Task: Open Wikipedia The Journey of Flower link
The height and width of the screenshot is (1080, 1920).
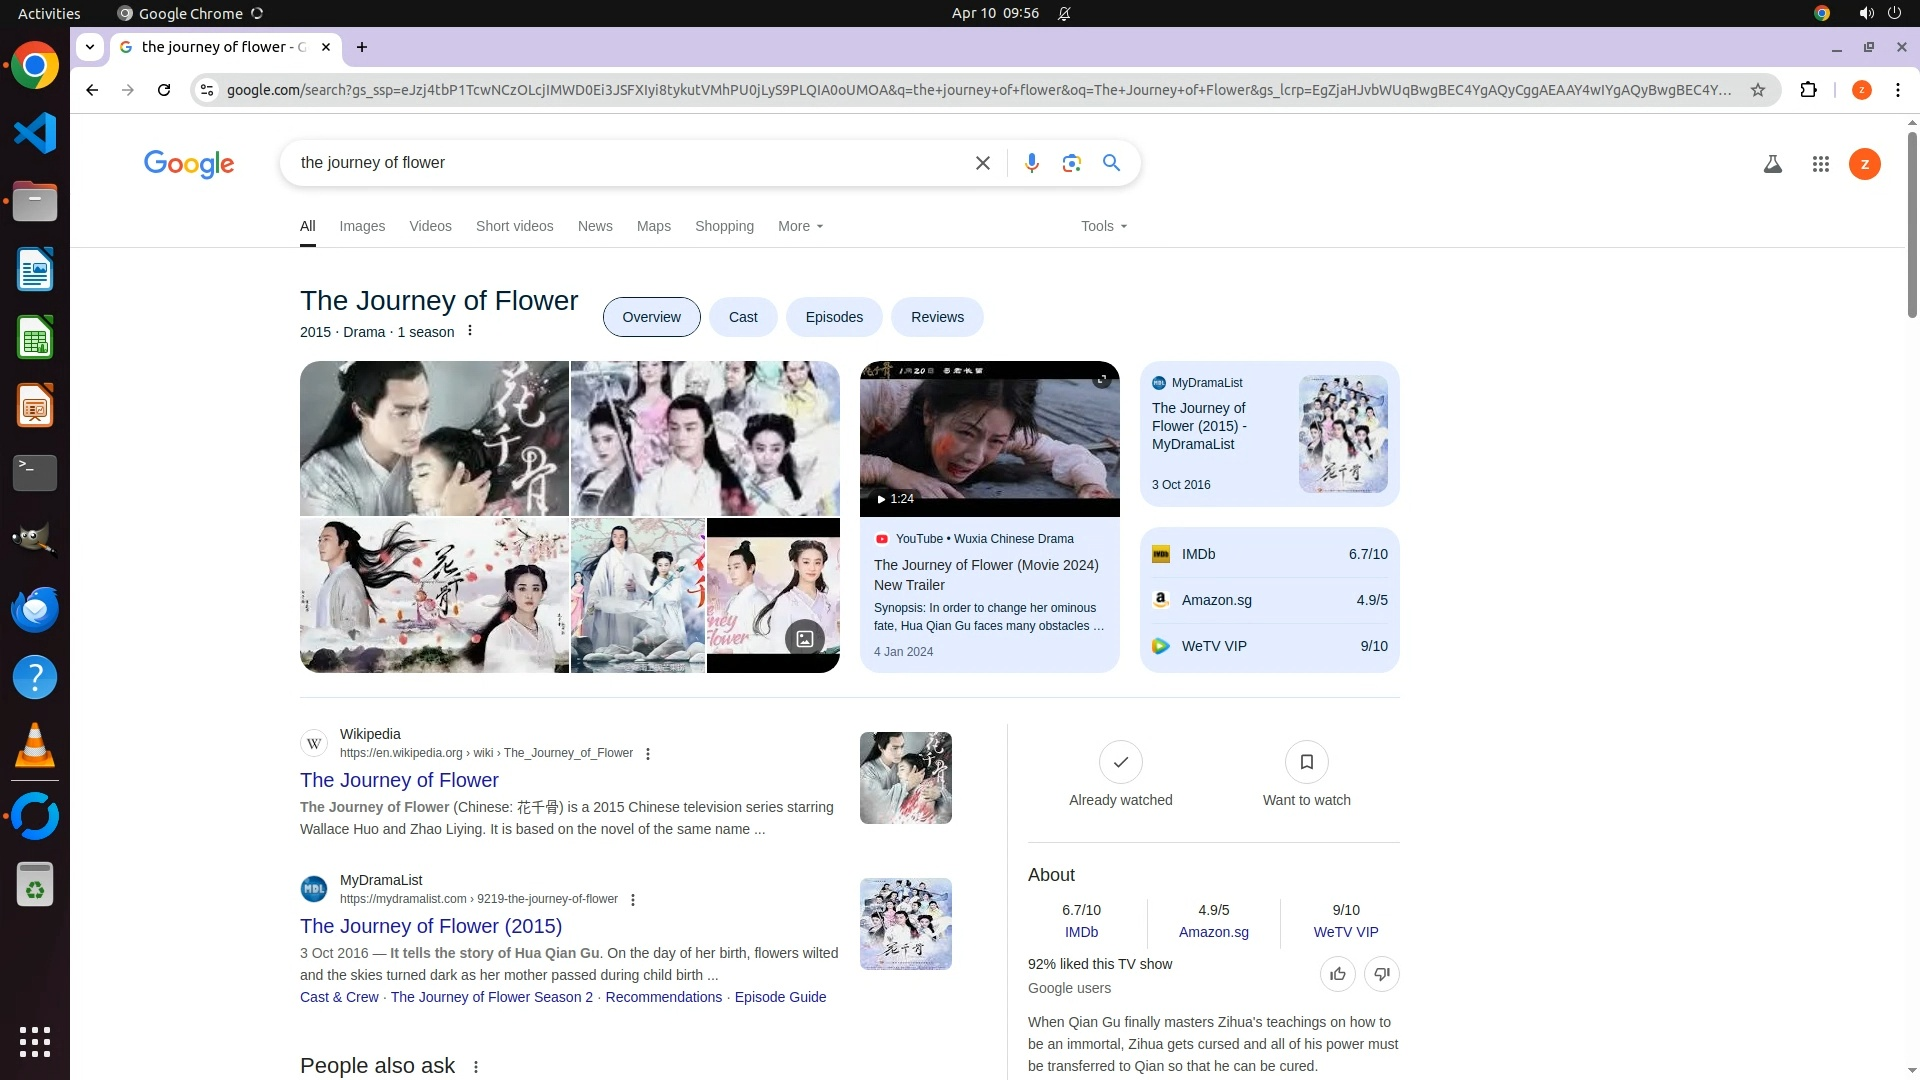Action: coord(399,780)
